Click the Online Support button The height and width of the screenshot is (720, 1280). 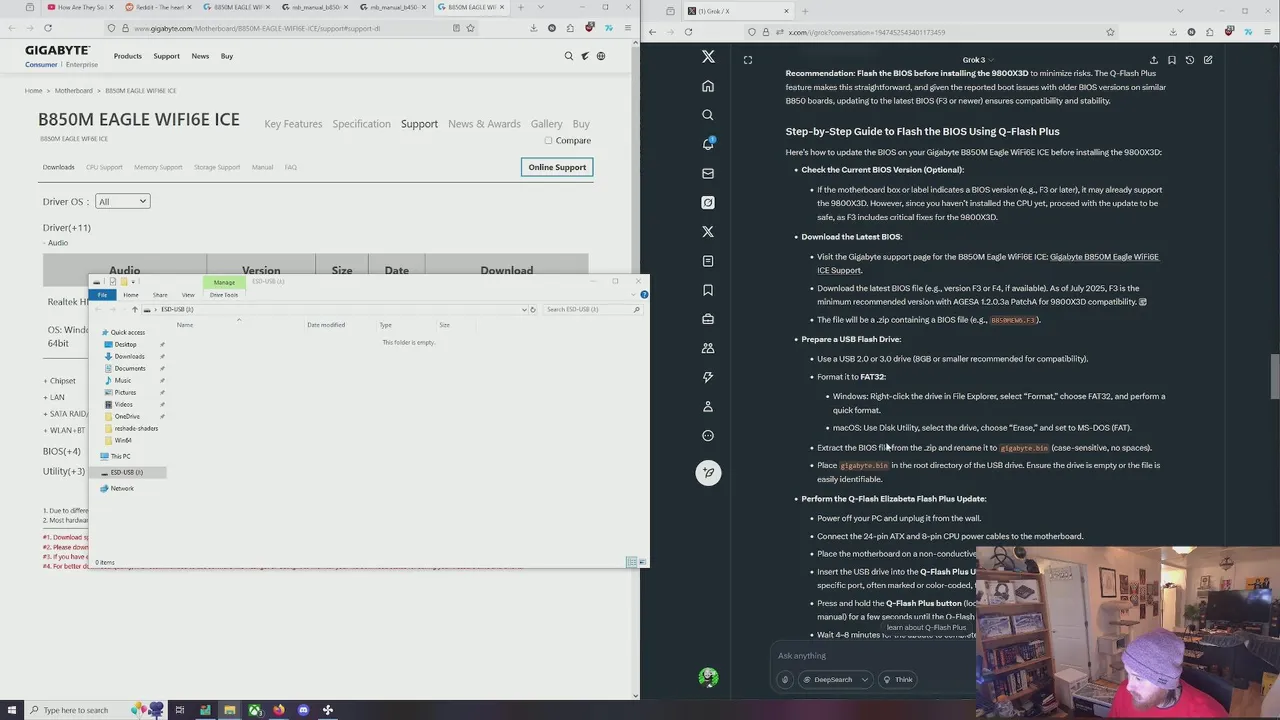[x=557, y=167]
